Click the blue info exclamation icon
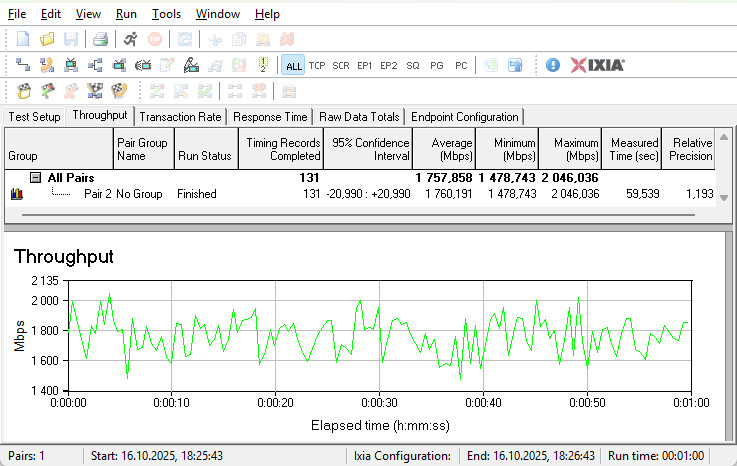The width and height of the screenshot is (737, 466). point(553,65)
